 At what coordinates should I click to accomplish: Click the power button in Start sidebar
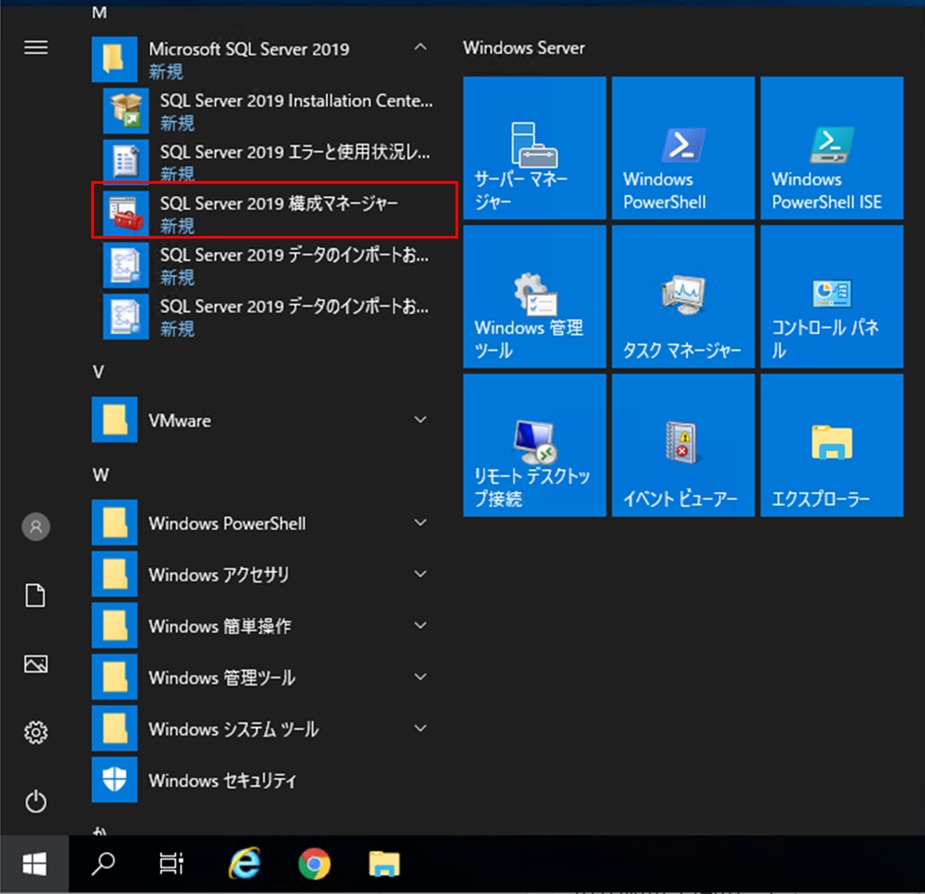36,801
